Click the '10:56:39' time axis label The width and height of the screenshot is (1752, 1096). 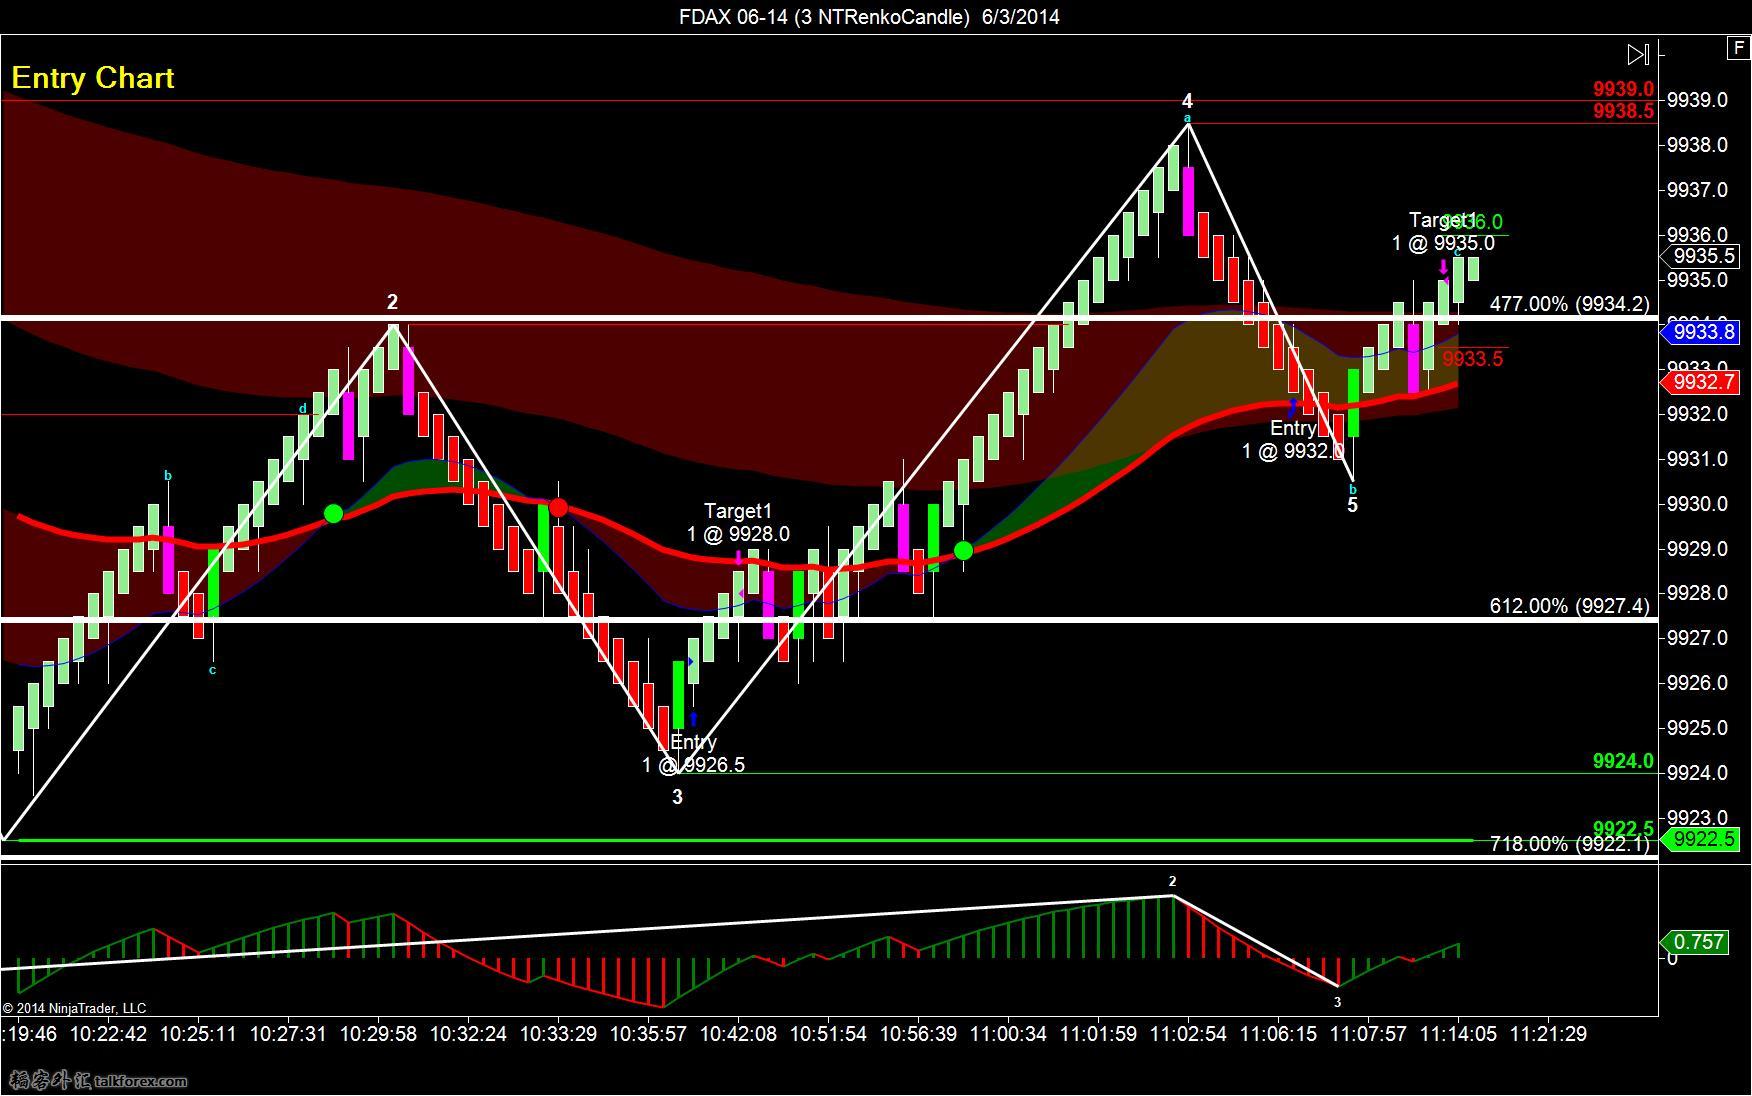point(918,1034)
